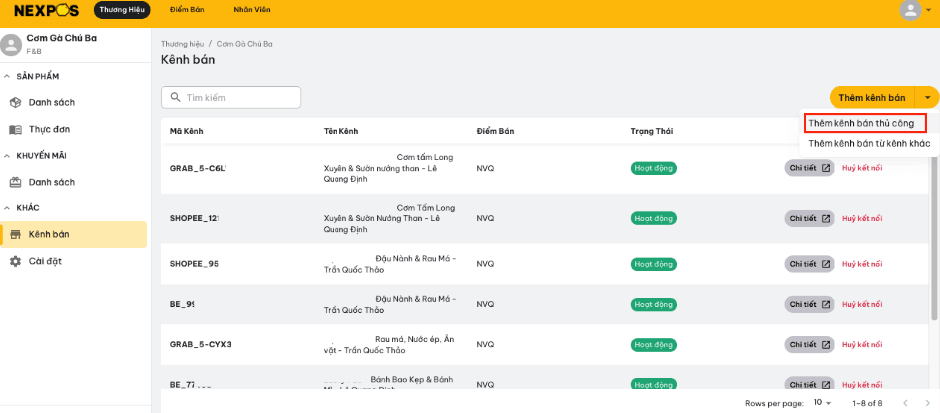Click the NEXPOS logo
Screen dimensions: 940x413
[46, 10]
